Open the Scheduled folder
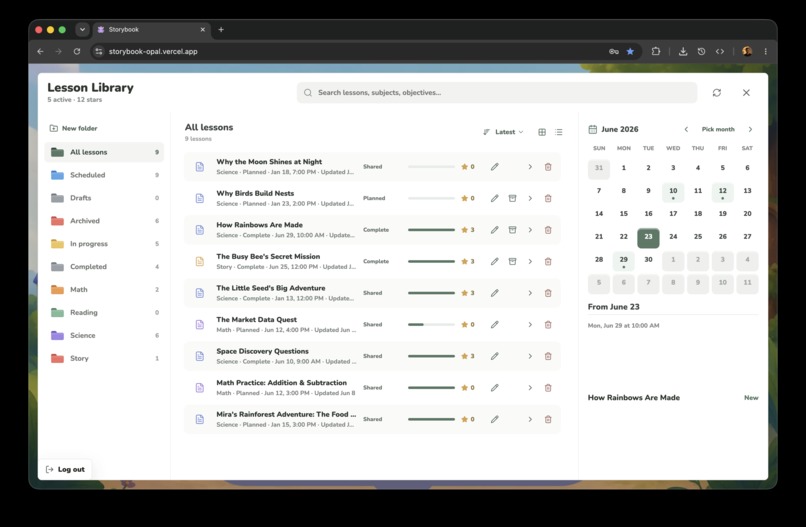806x527 pixels. pyautogui.click(x=104, y=175)
